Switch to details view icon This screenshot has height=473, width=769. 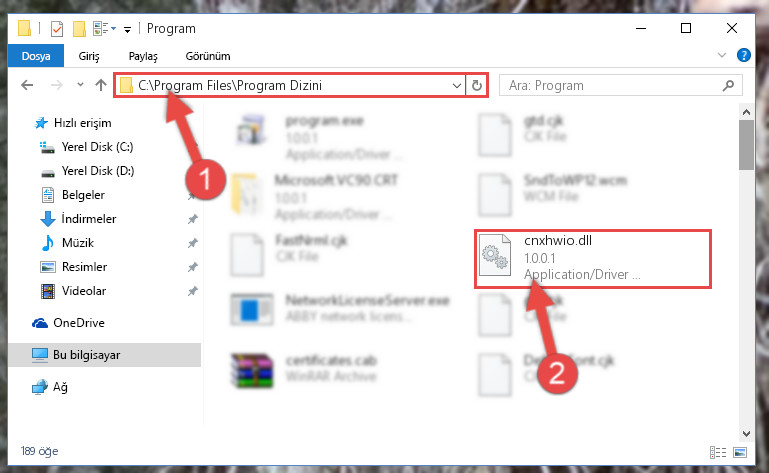click(x=718, y=452)
